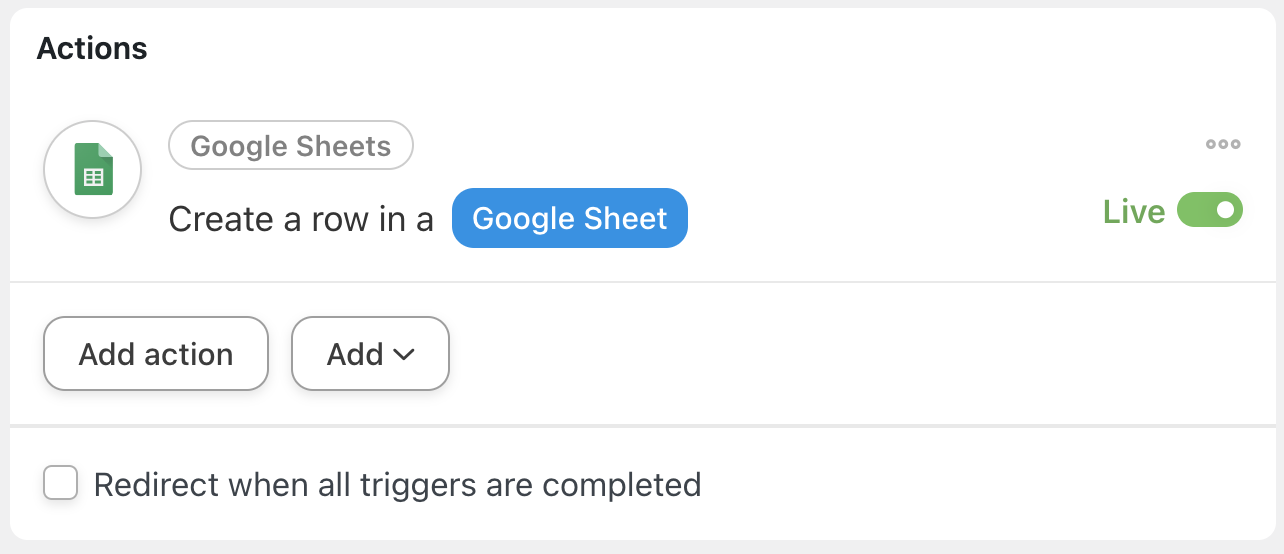Screen dimensions: 1284x554
Task: Click the blue Google Sheet pill button
Action: coord(569,218)
